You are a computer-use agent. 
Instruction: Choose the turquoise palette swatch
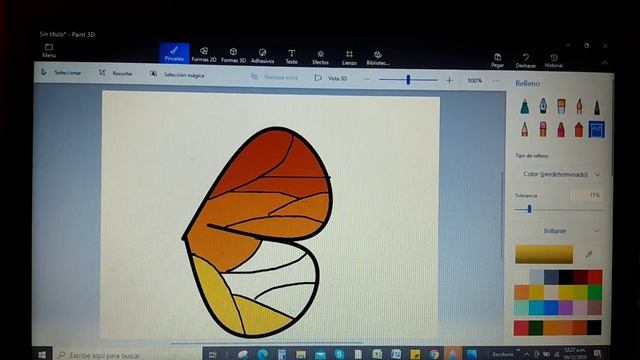tap(536, 307)
